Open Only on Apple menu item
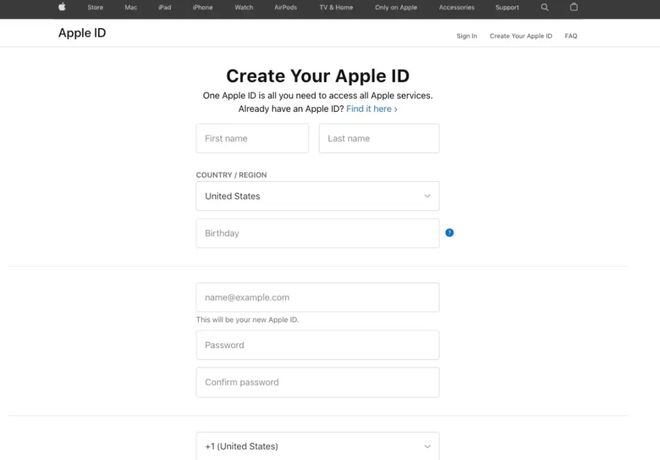The height and width of the screenshot is (460, 660). click(x=396, y=8)
